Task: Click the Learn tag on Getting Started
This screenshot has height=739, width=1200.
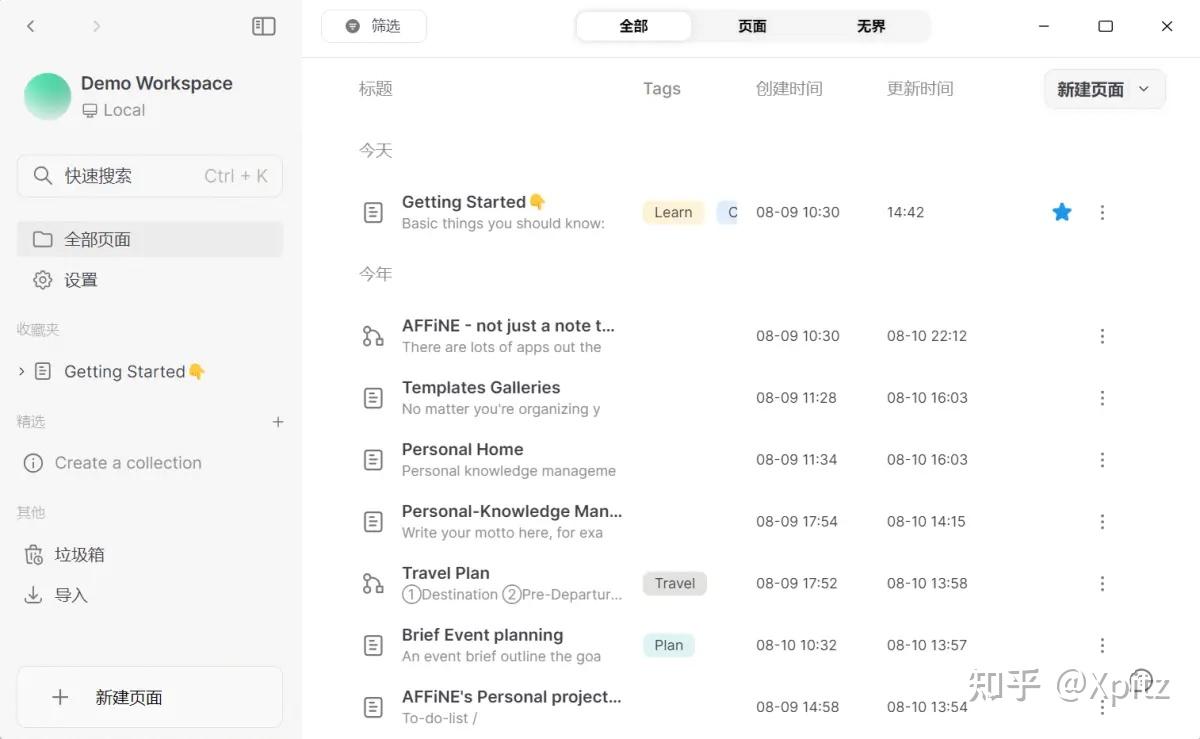Action: [x=672, y=212]
